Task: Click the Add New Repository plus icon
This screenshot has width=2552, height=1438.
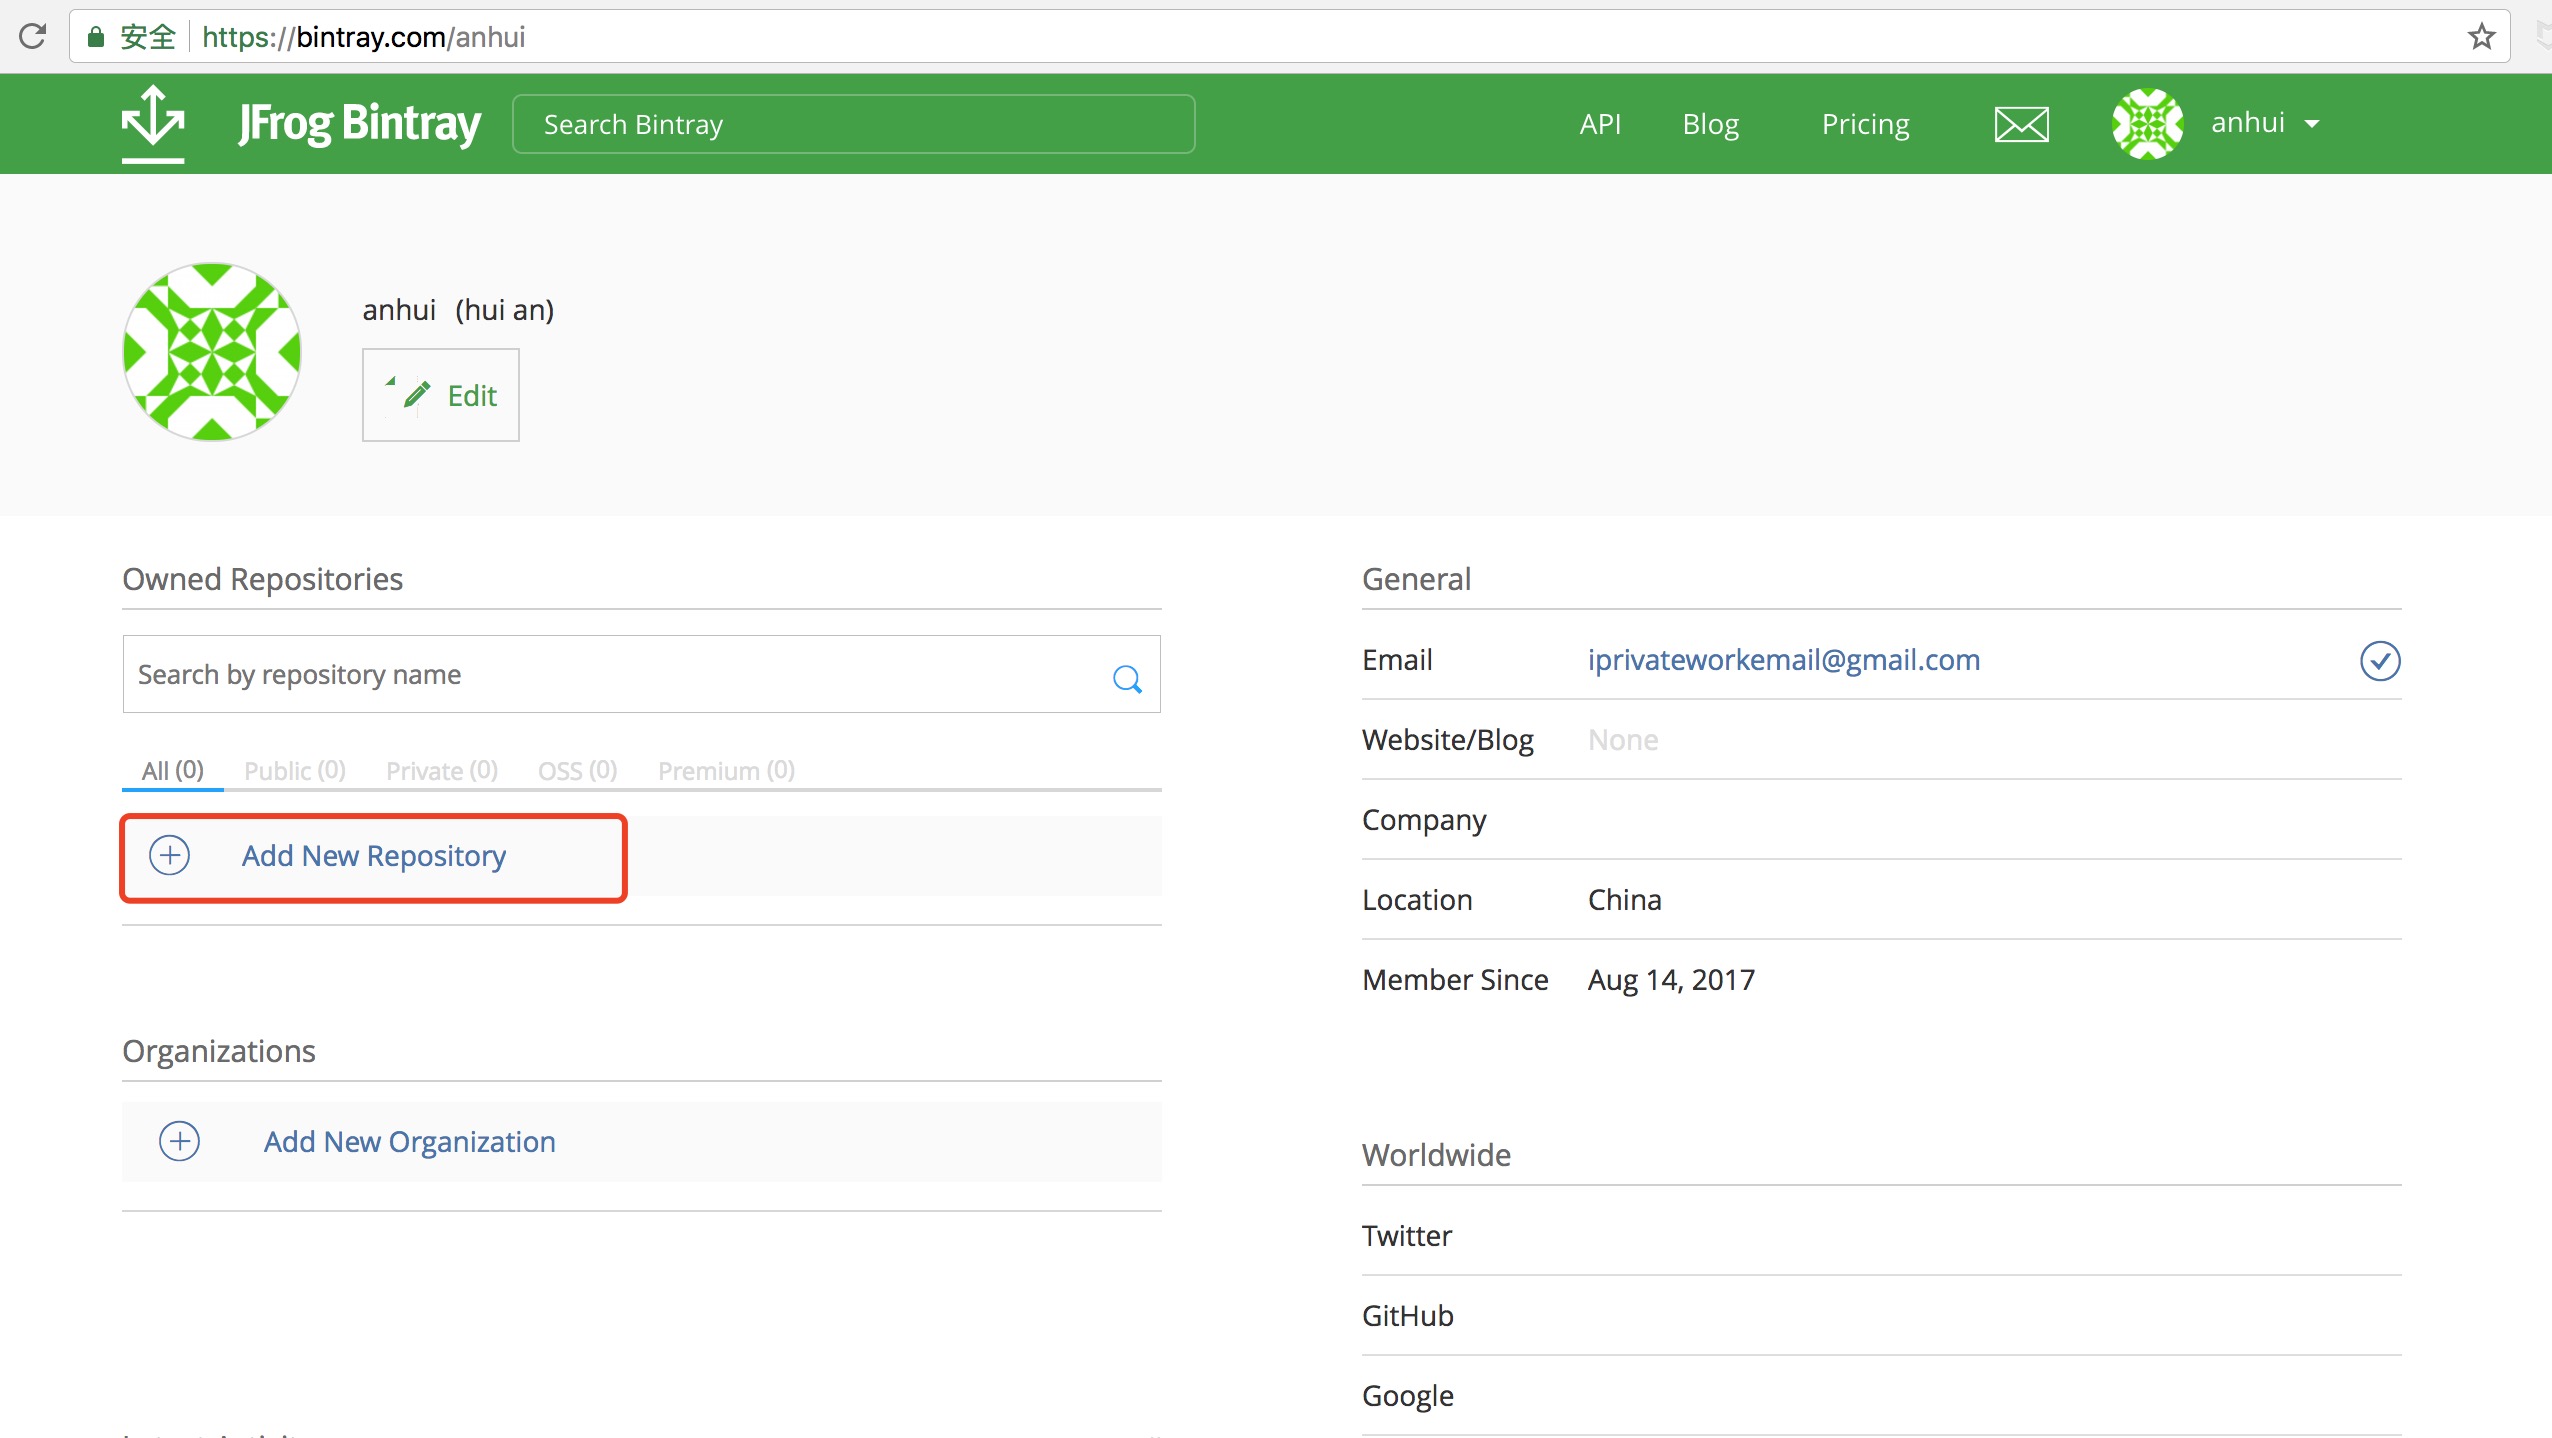Action: [170, 856]
